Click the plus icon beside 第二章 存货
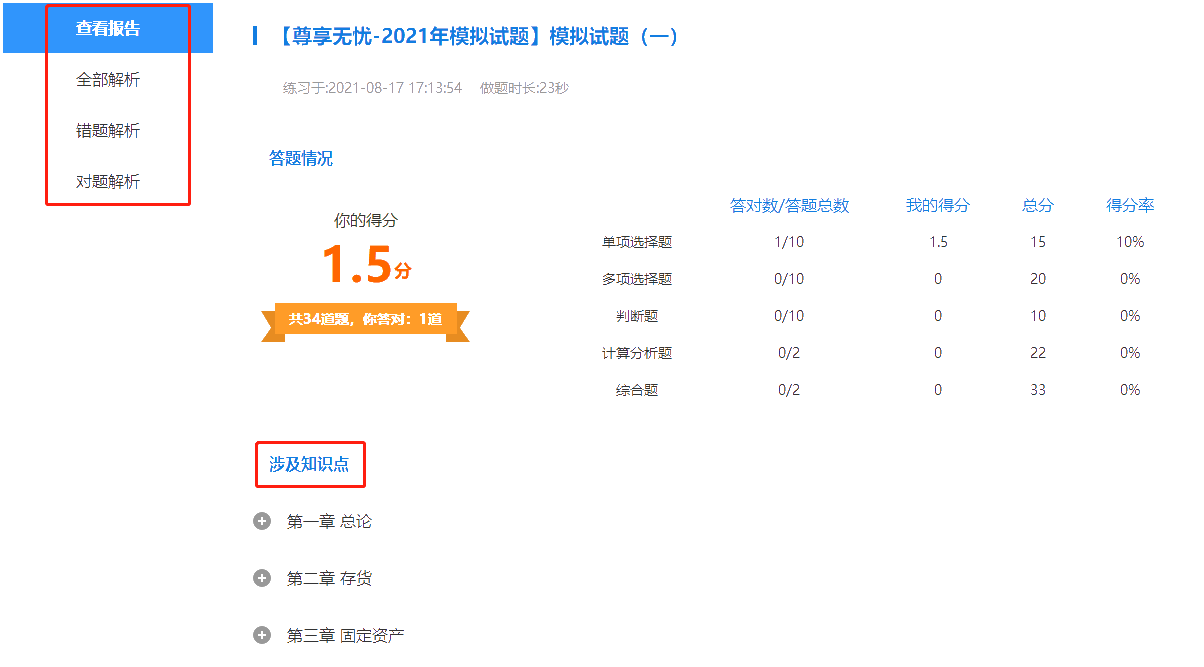The image size is (1204, 667). tap(262, 577)
